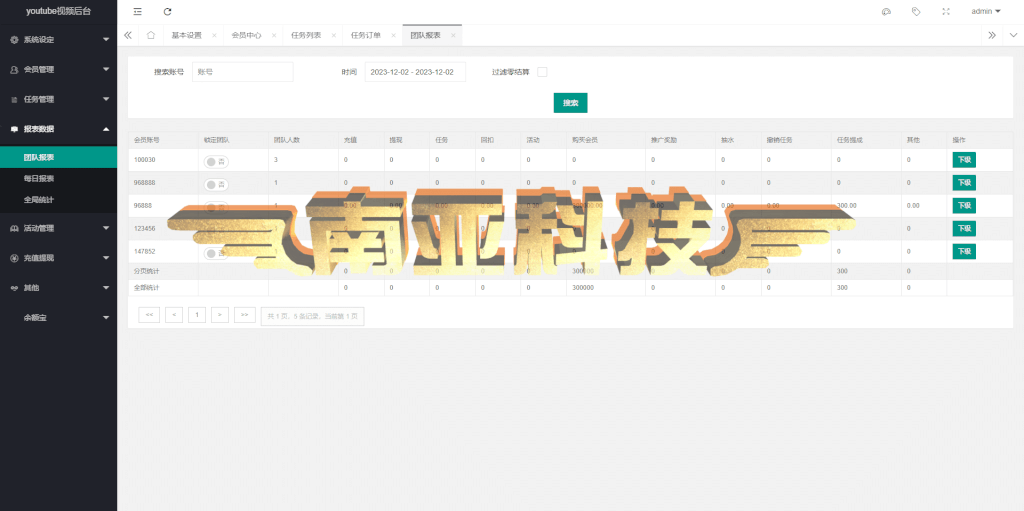Toggle 锁定团队 switch for account 100030
The image size is (1024, 511).
[x=216, y=161]
